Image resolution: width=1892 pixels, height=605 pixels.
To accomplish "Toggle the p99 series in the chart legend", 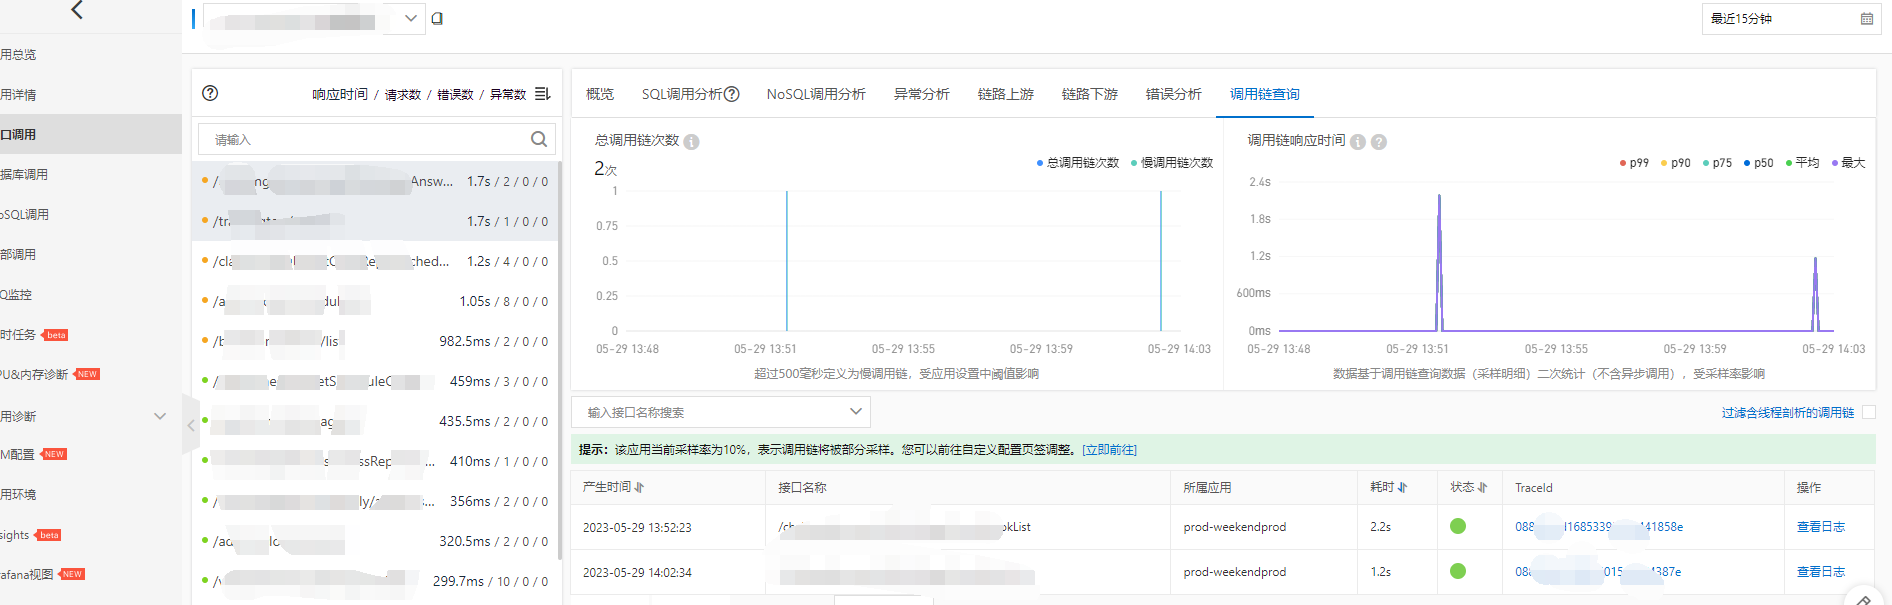I will click(x=1634, y=163).
